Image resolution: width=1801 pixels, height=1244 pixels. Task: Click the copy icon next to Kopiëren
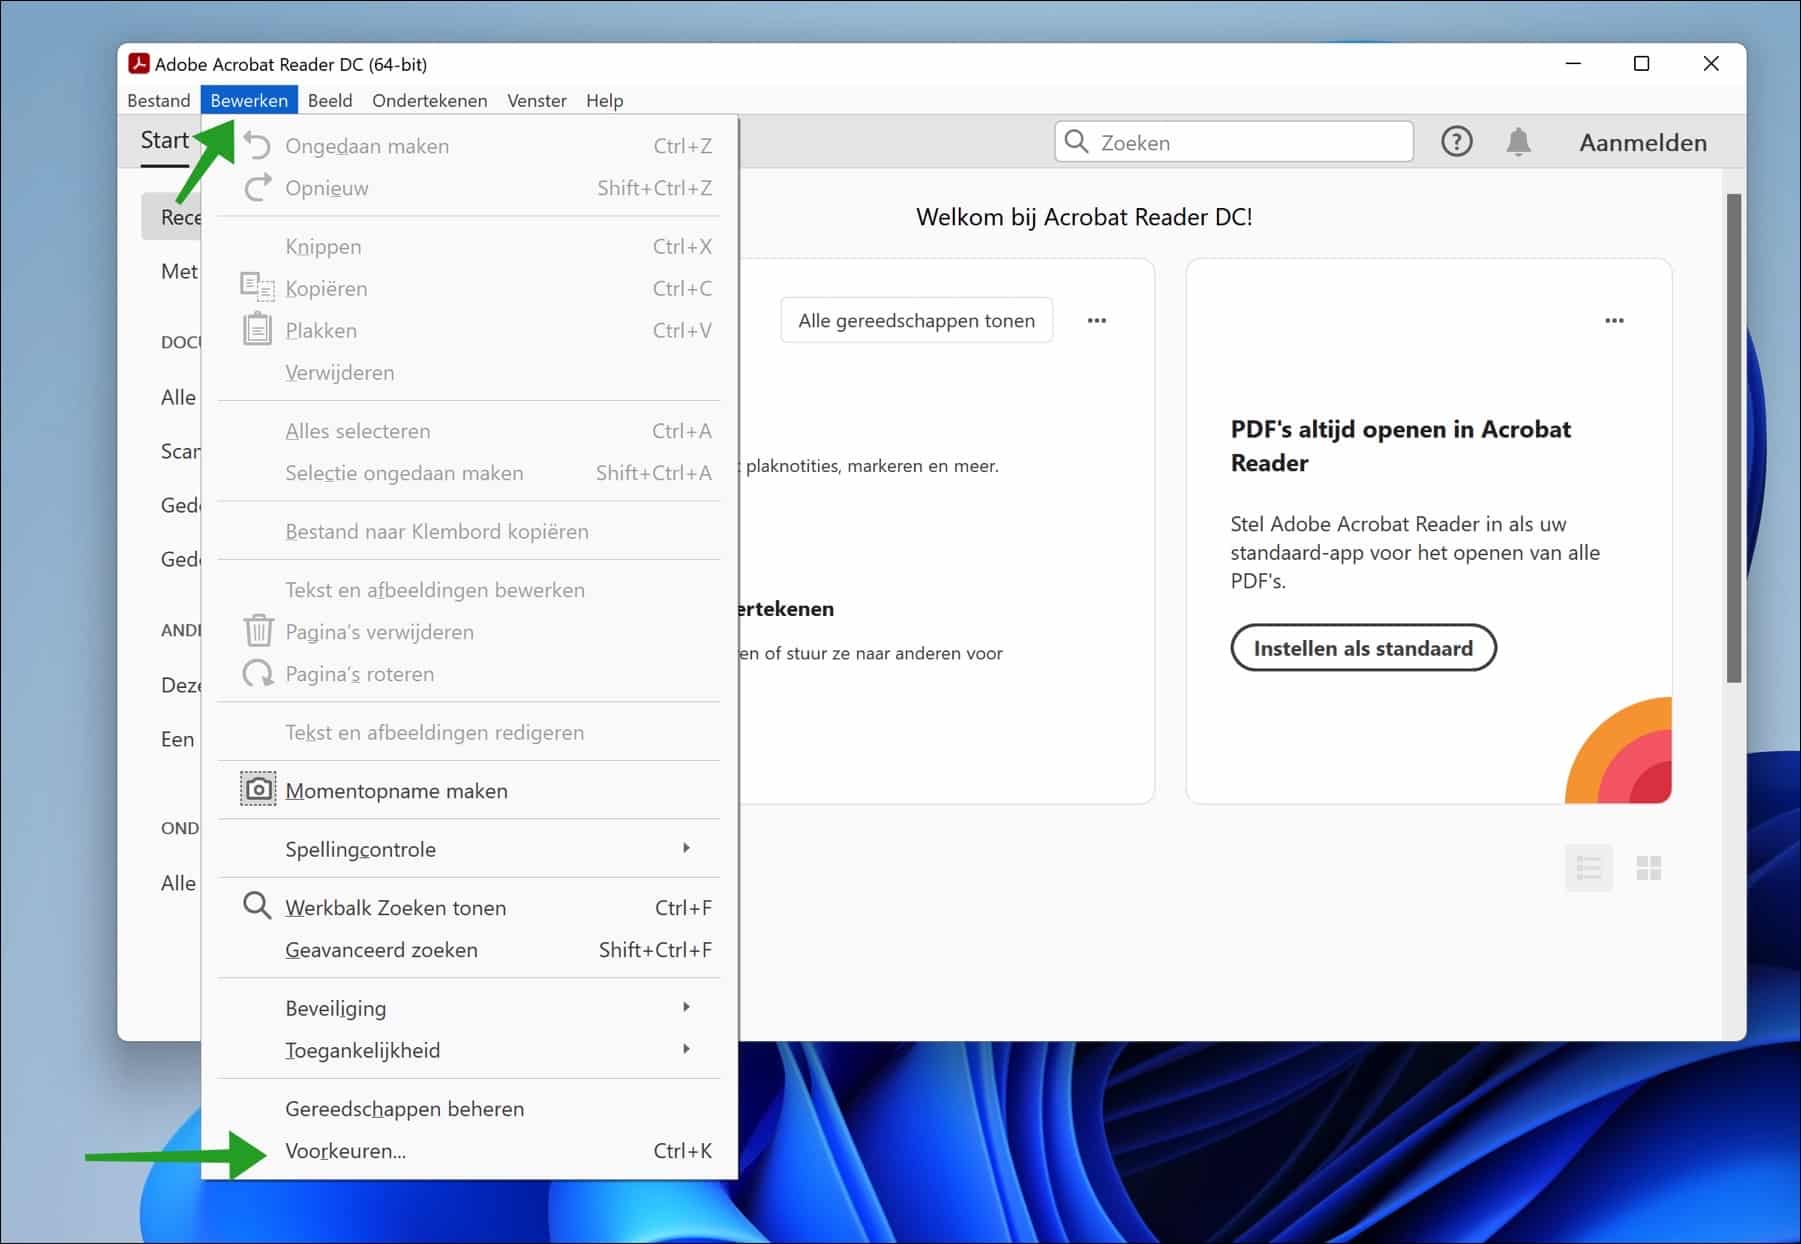coord(257,288)
